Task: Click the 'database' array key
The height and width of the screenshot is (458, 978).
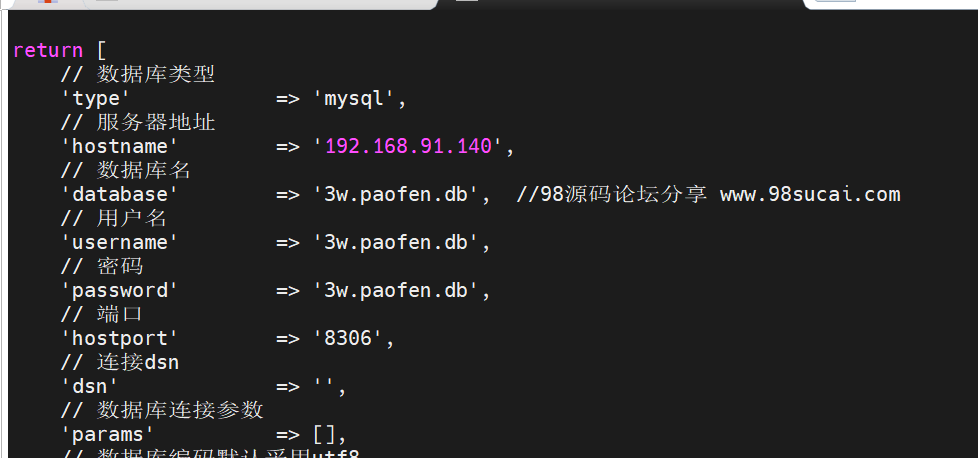Action: point(120,194)
